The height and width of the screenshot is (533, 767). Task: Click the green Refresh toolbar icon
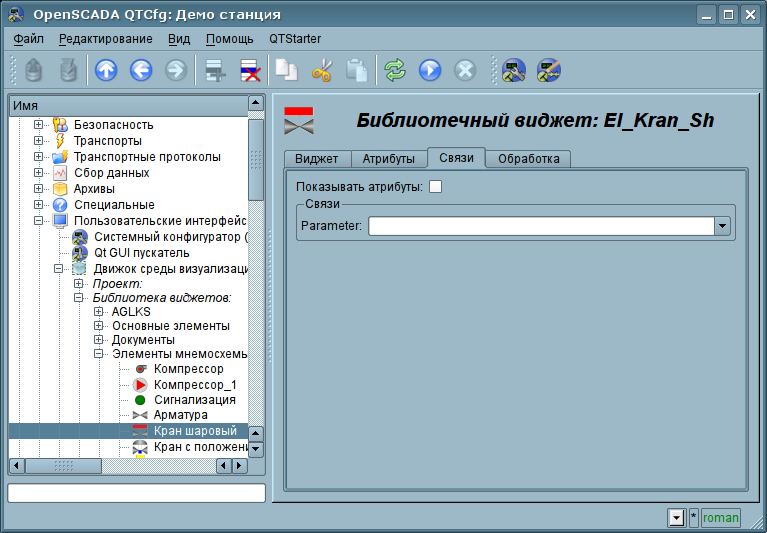[x=395, y=70]
